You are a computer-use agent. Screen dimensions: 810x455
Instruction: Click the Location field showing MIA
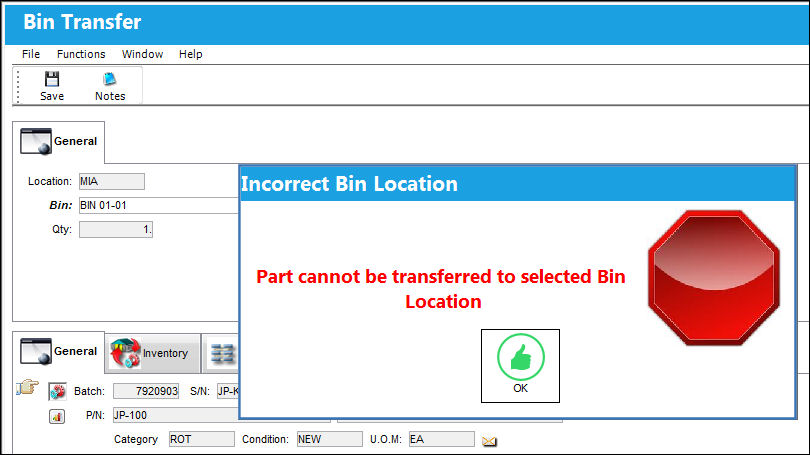coord(112,181)
